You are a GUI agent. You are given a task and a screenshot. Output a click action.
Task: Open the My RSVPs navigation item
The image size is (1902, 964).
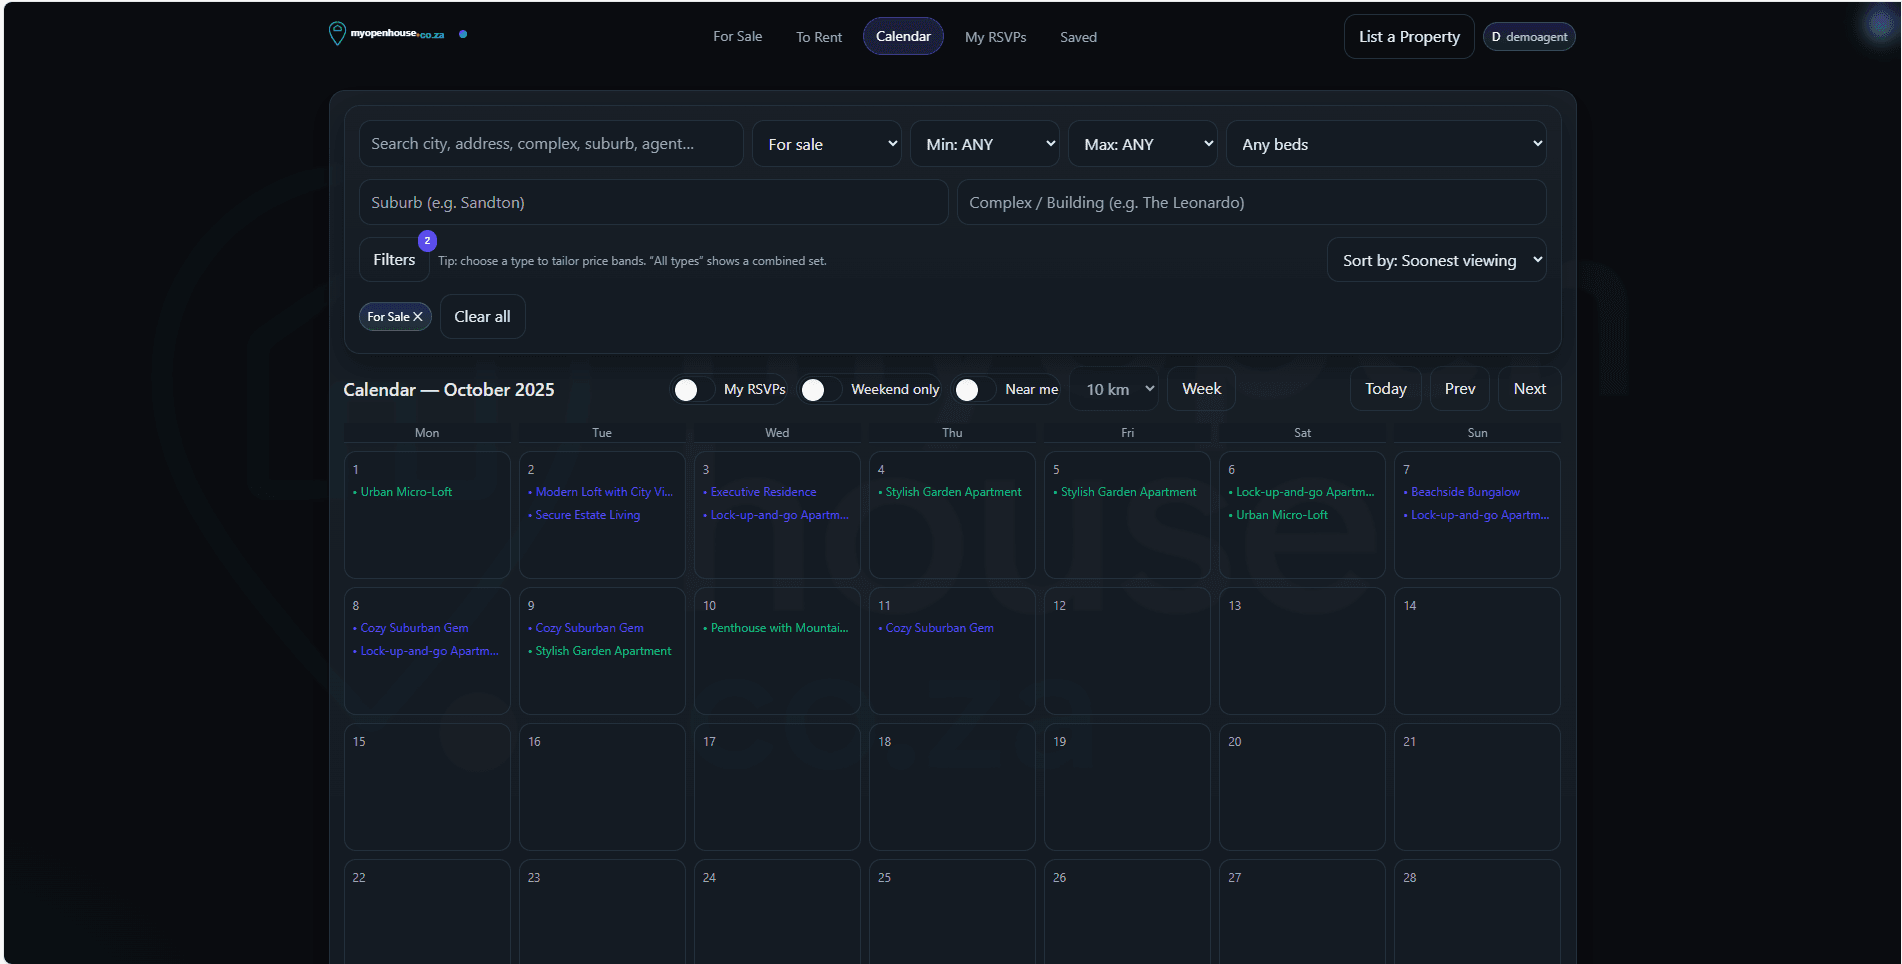[995, 36]
